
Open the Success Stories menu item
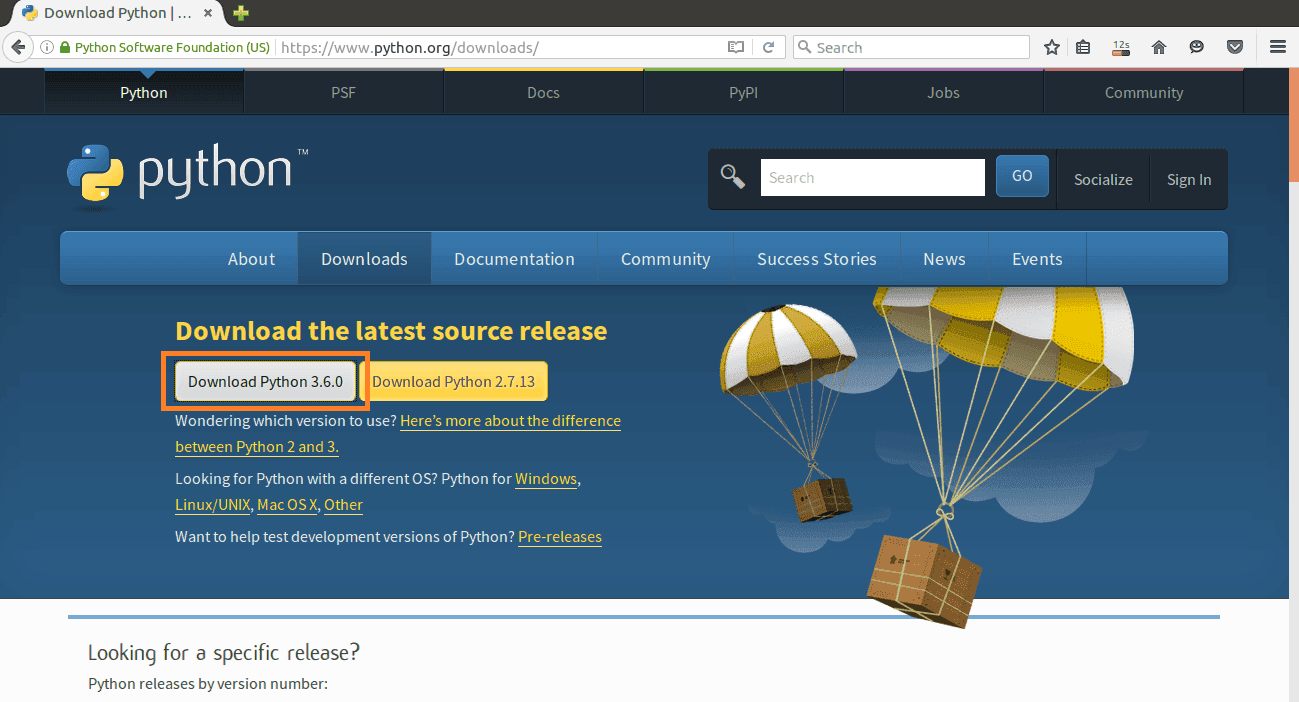[x=817, y=259]
